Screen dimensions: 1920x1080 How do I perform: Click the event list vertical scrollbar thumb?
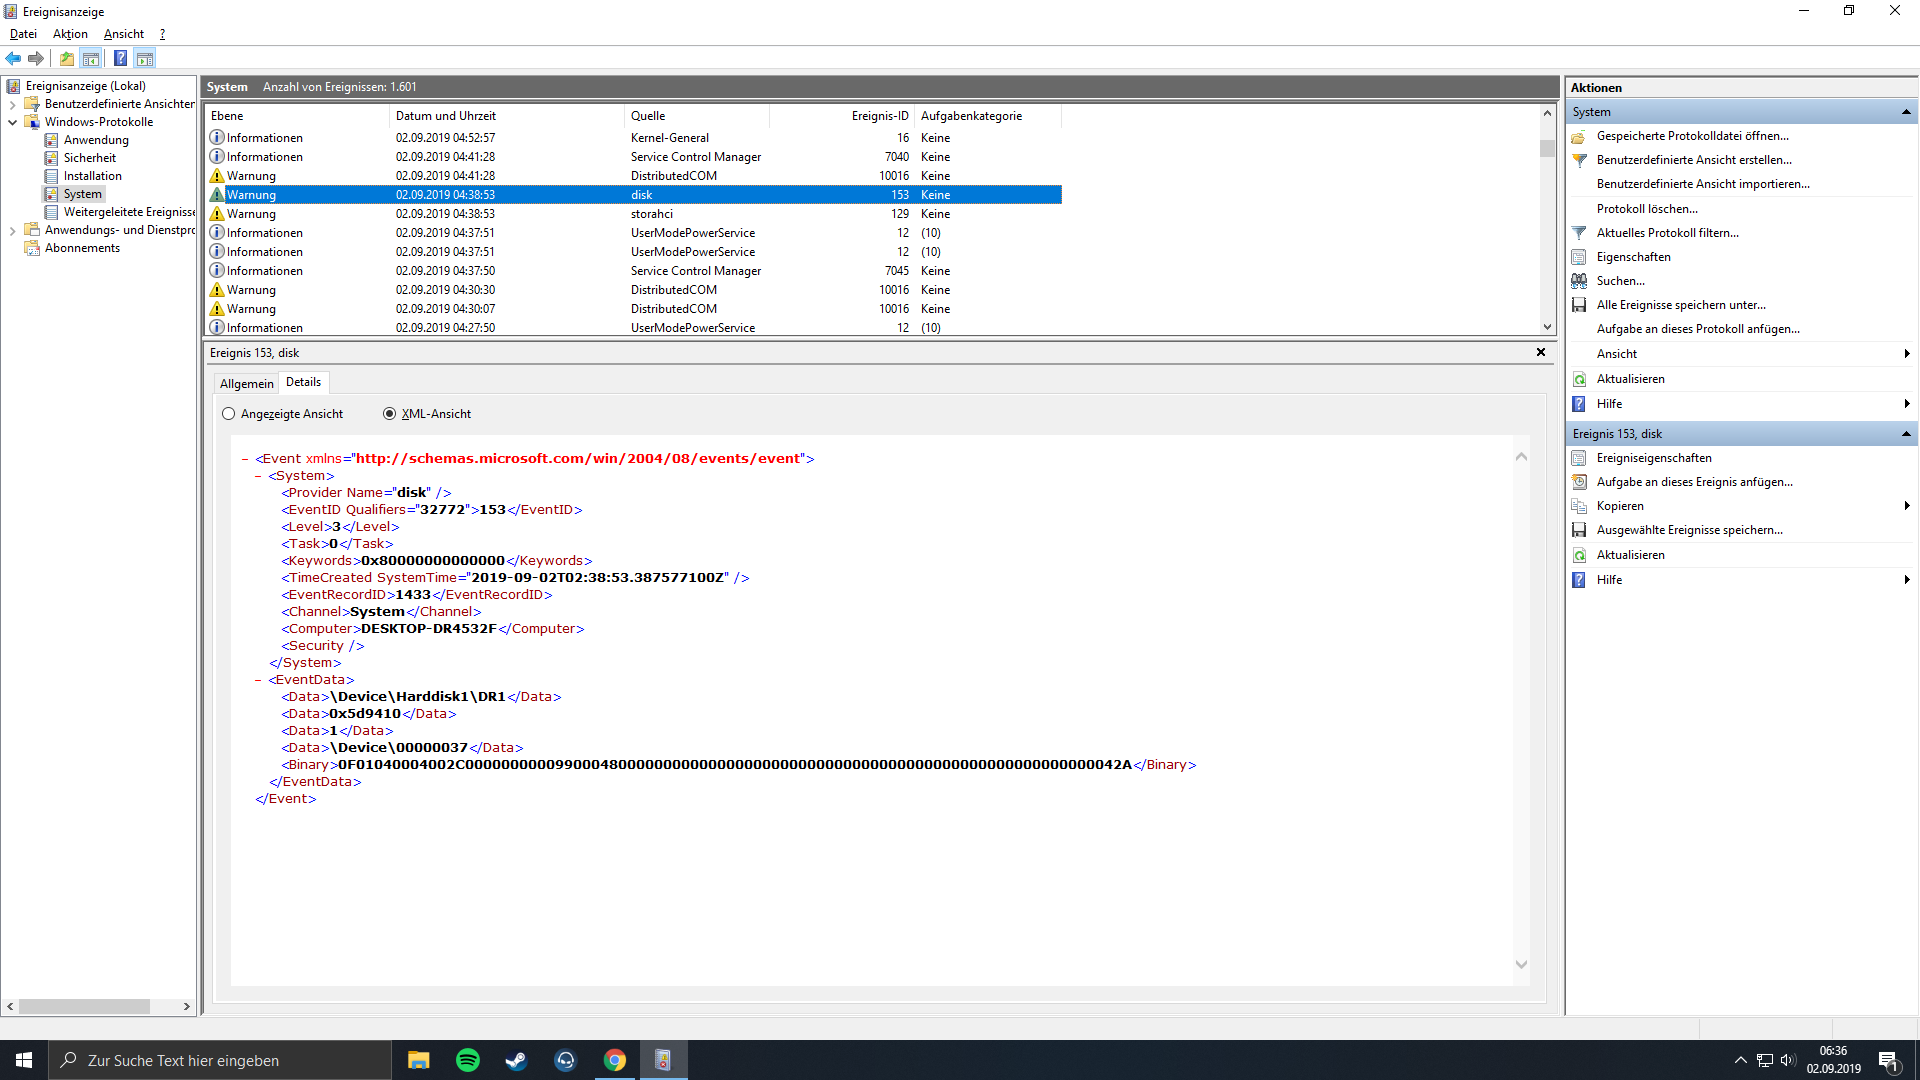[x=1547, y=149]
